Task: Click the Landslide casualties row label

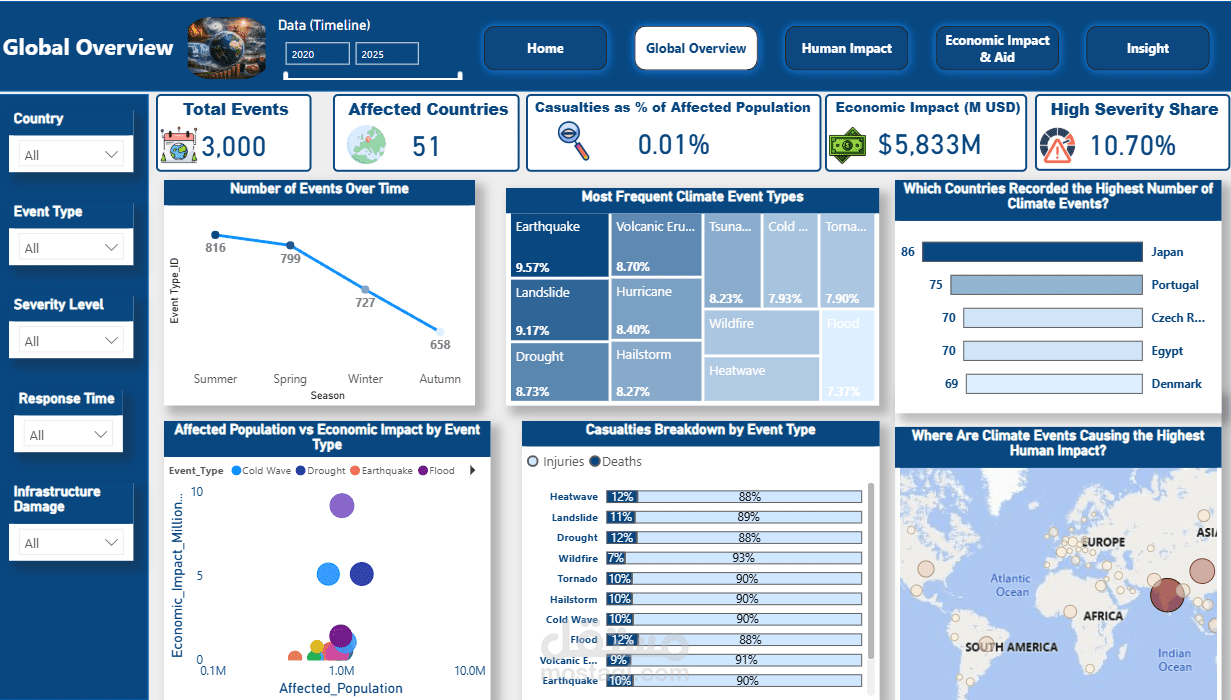Action: (x=575, y=518)
